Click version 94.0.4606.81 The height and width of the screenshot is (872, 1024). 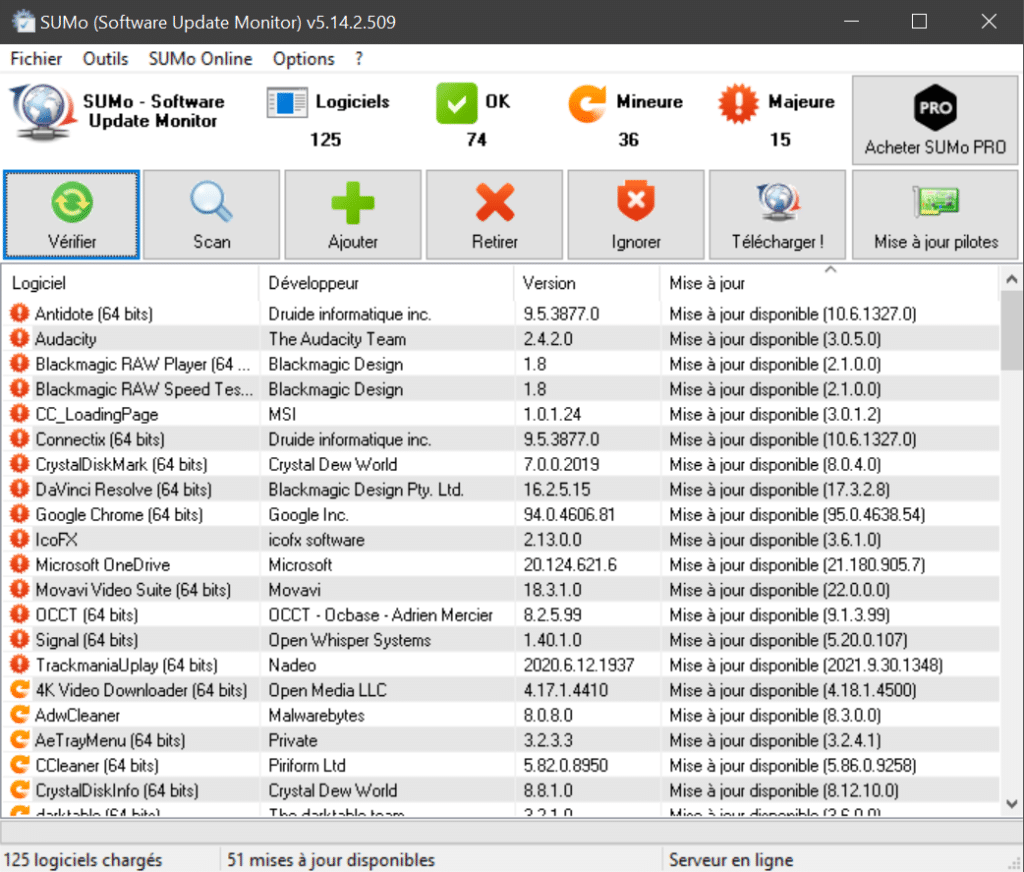569,515
